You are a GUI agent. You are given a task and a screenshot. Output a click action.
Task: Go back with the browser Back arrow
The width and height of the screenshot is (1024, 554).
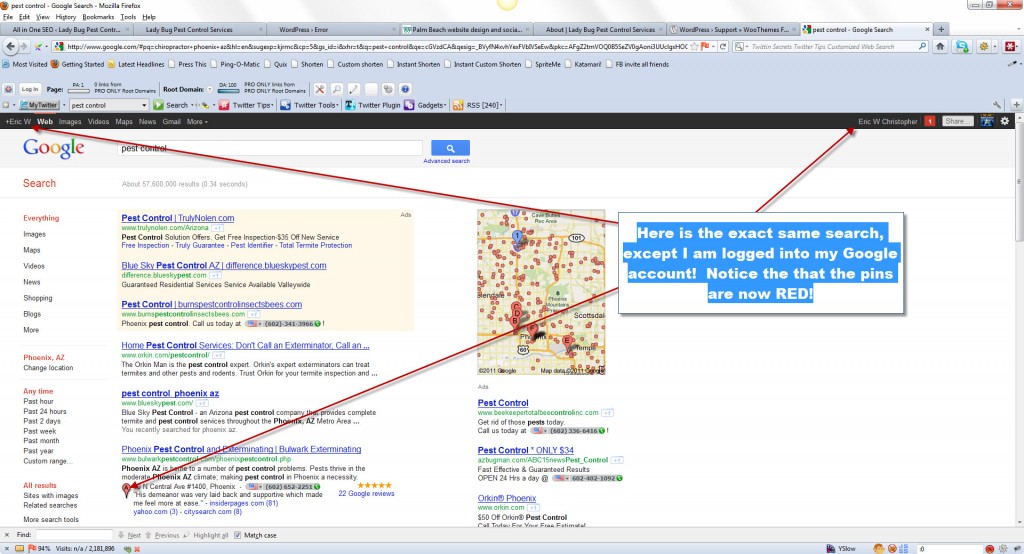tap(10, 46)
